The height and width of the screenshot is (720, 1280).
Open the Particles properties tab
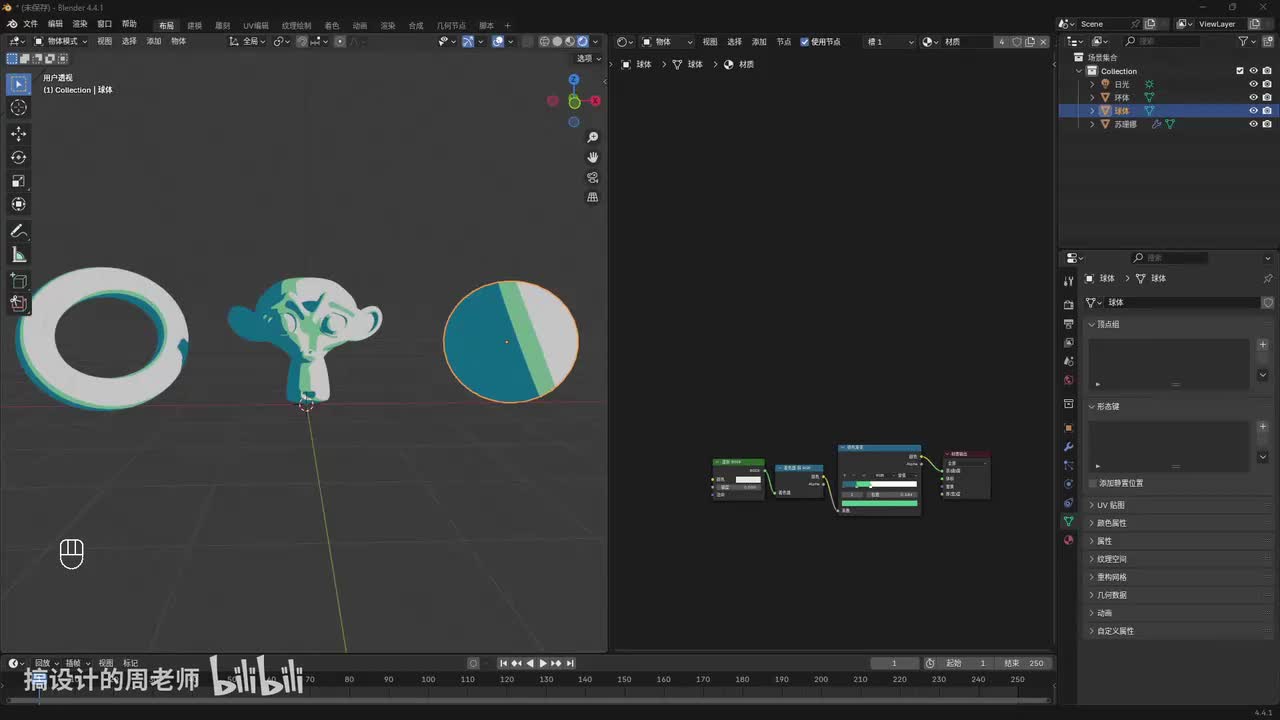1069,465
